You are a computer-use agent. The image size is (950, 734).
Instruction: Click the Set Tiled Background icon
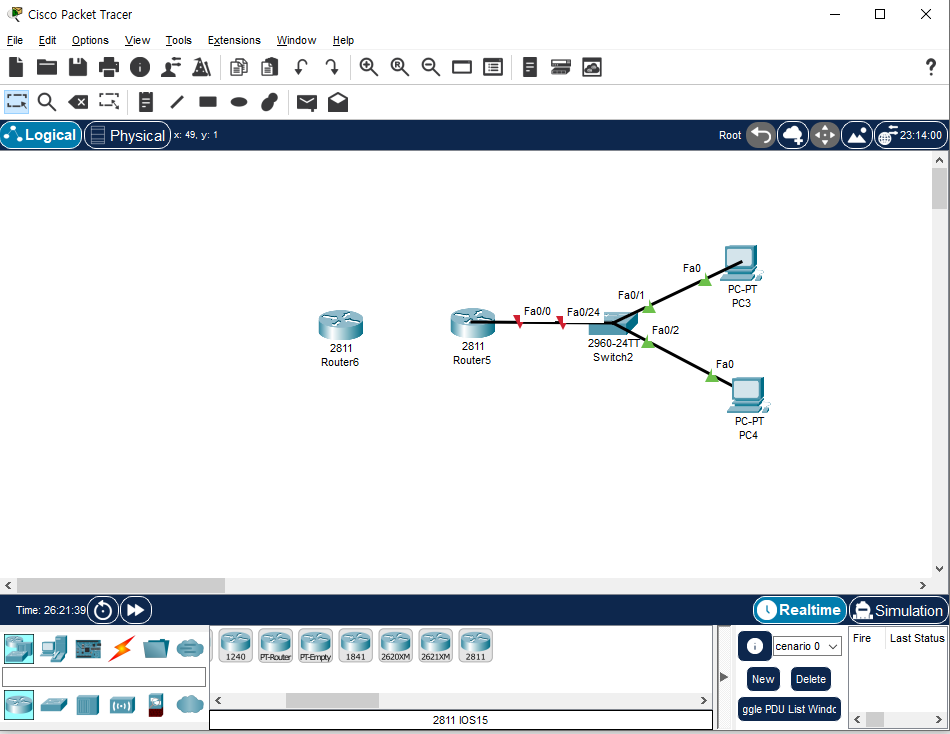click(857, 135)
